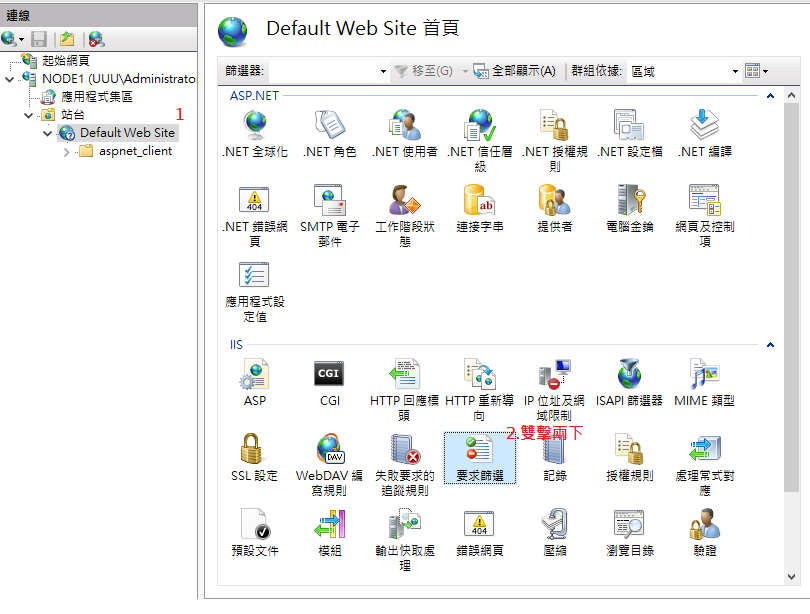This screenshot has width=810, height=614.
Task: Click the scroll up arrow of features list
Action: tap(791, 95)
